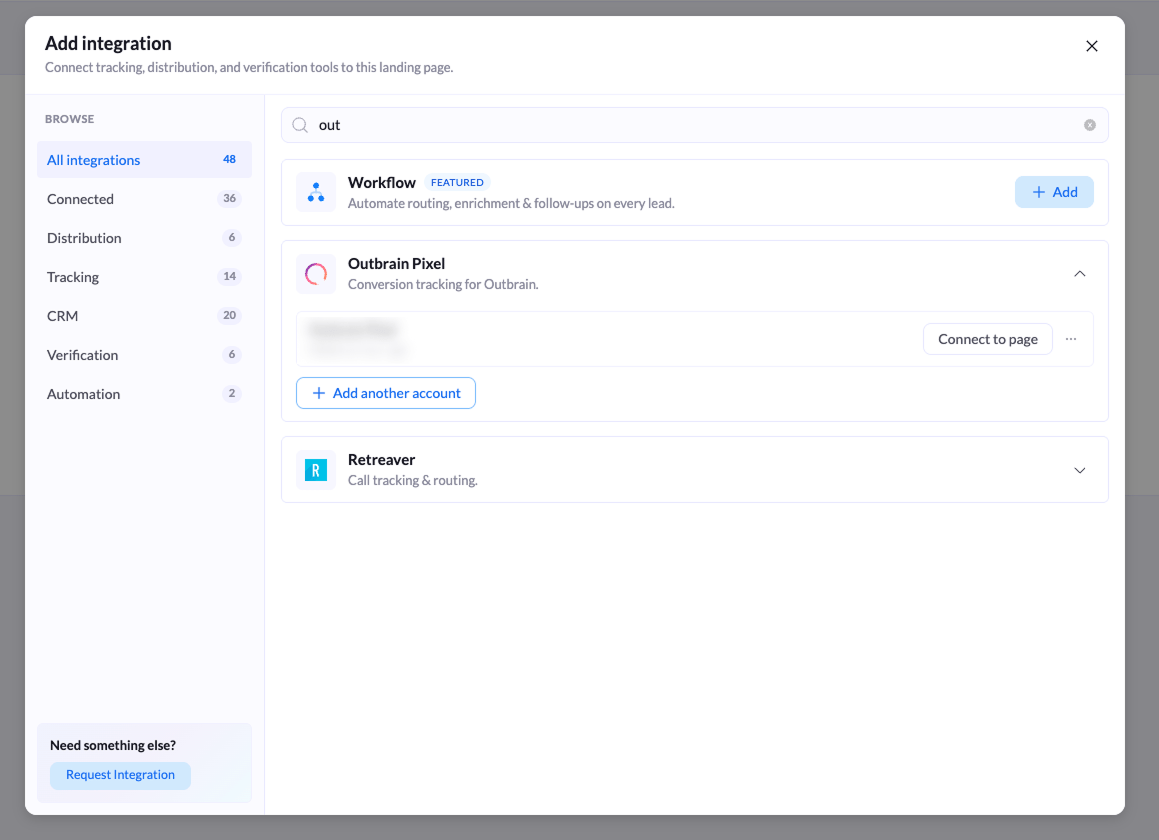
Task: Click Request Integration button
Action: pyautogui.click(x=120, y=775)
